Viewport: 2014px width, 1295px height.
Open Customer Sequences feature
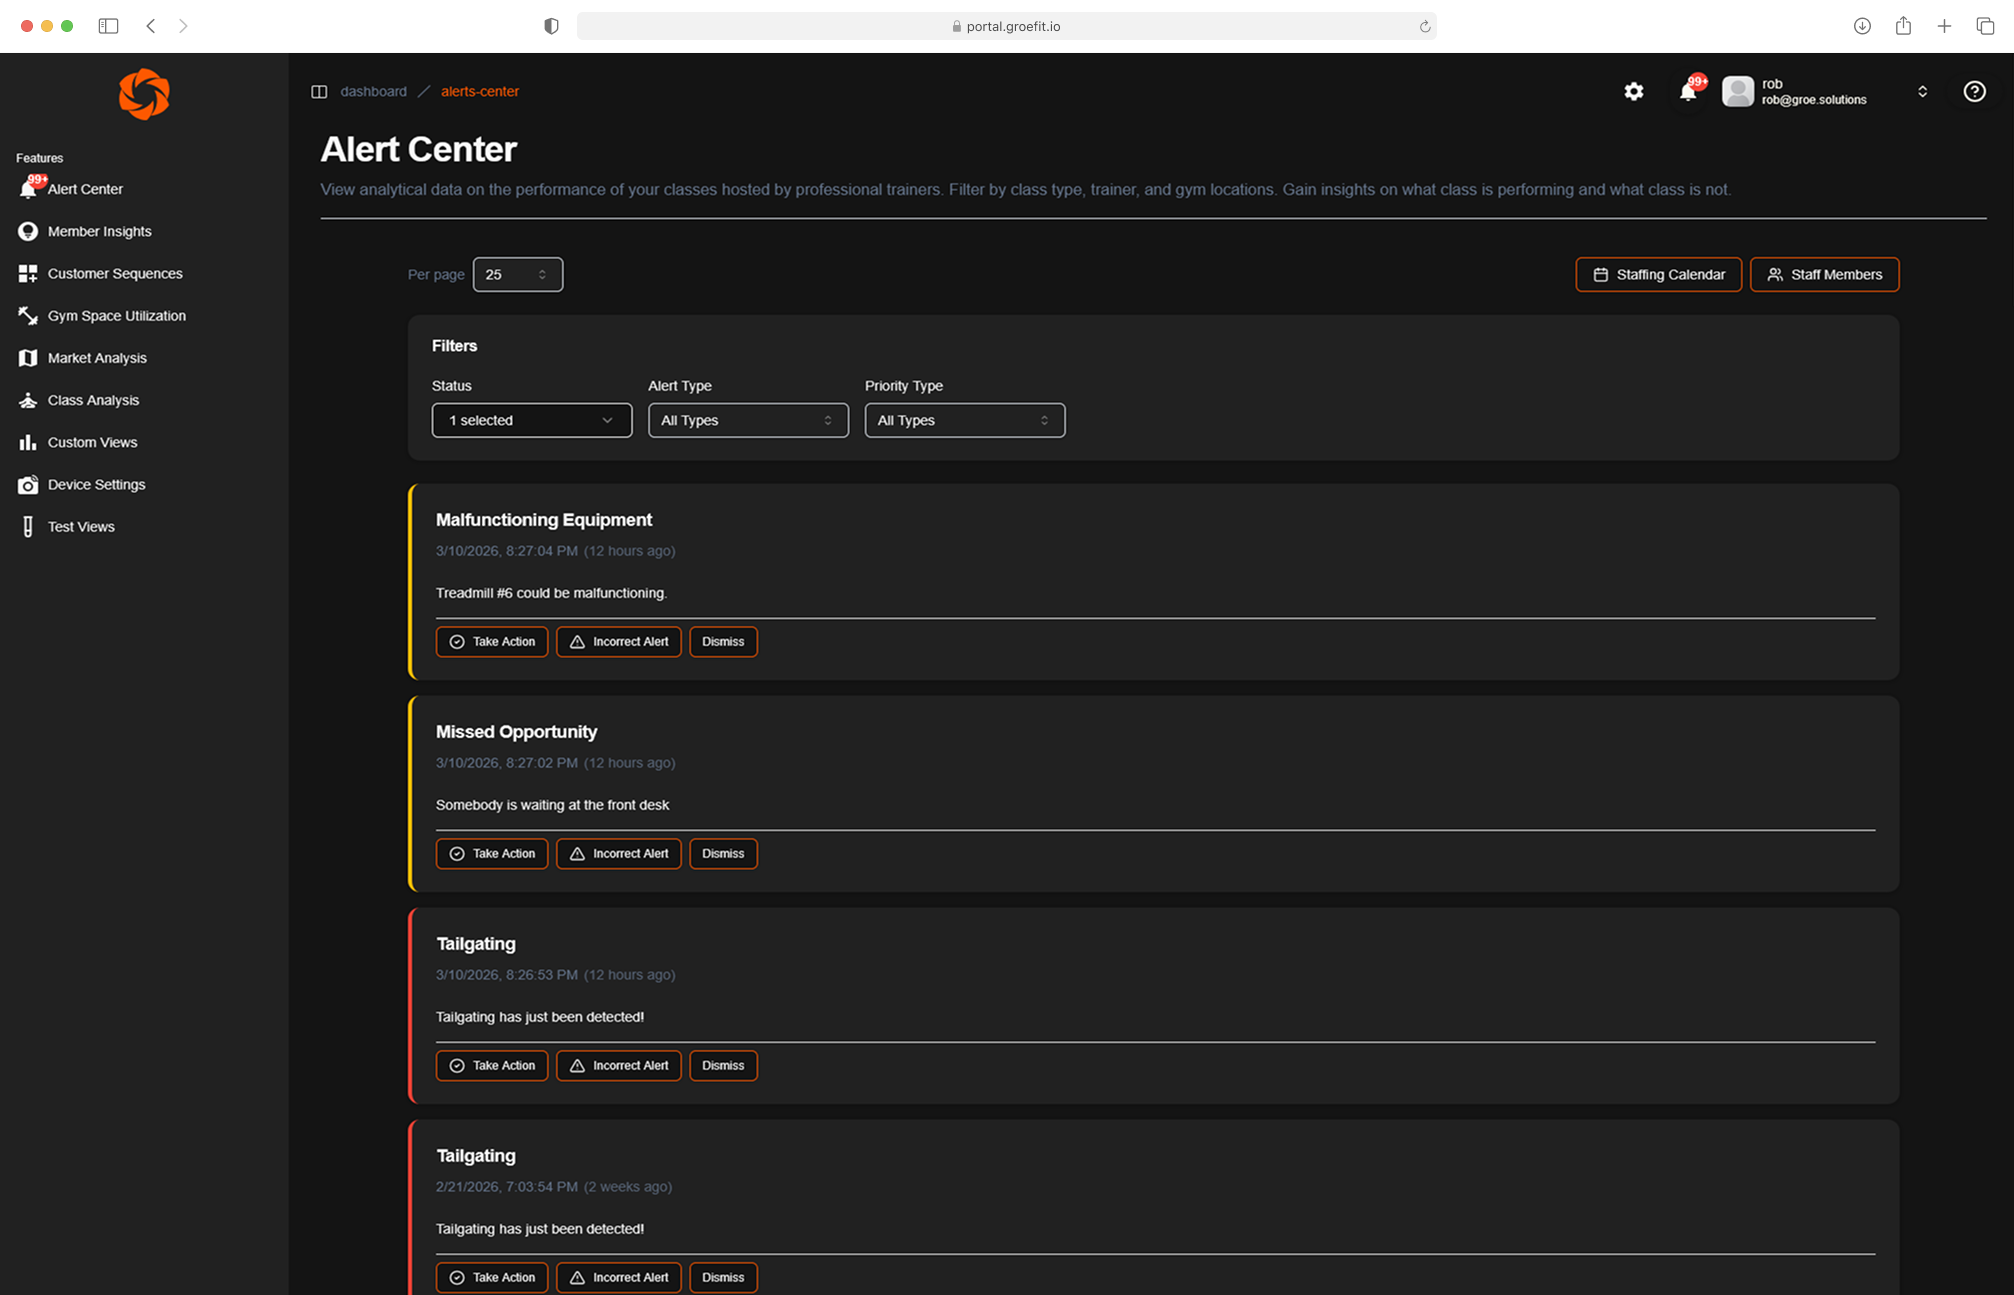[115, 273]
